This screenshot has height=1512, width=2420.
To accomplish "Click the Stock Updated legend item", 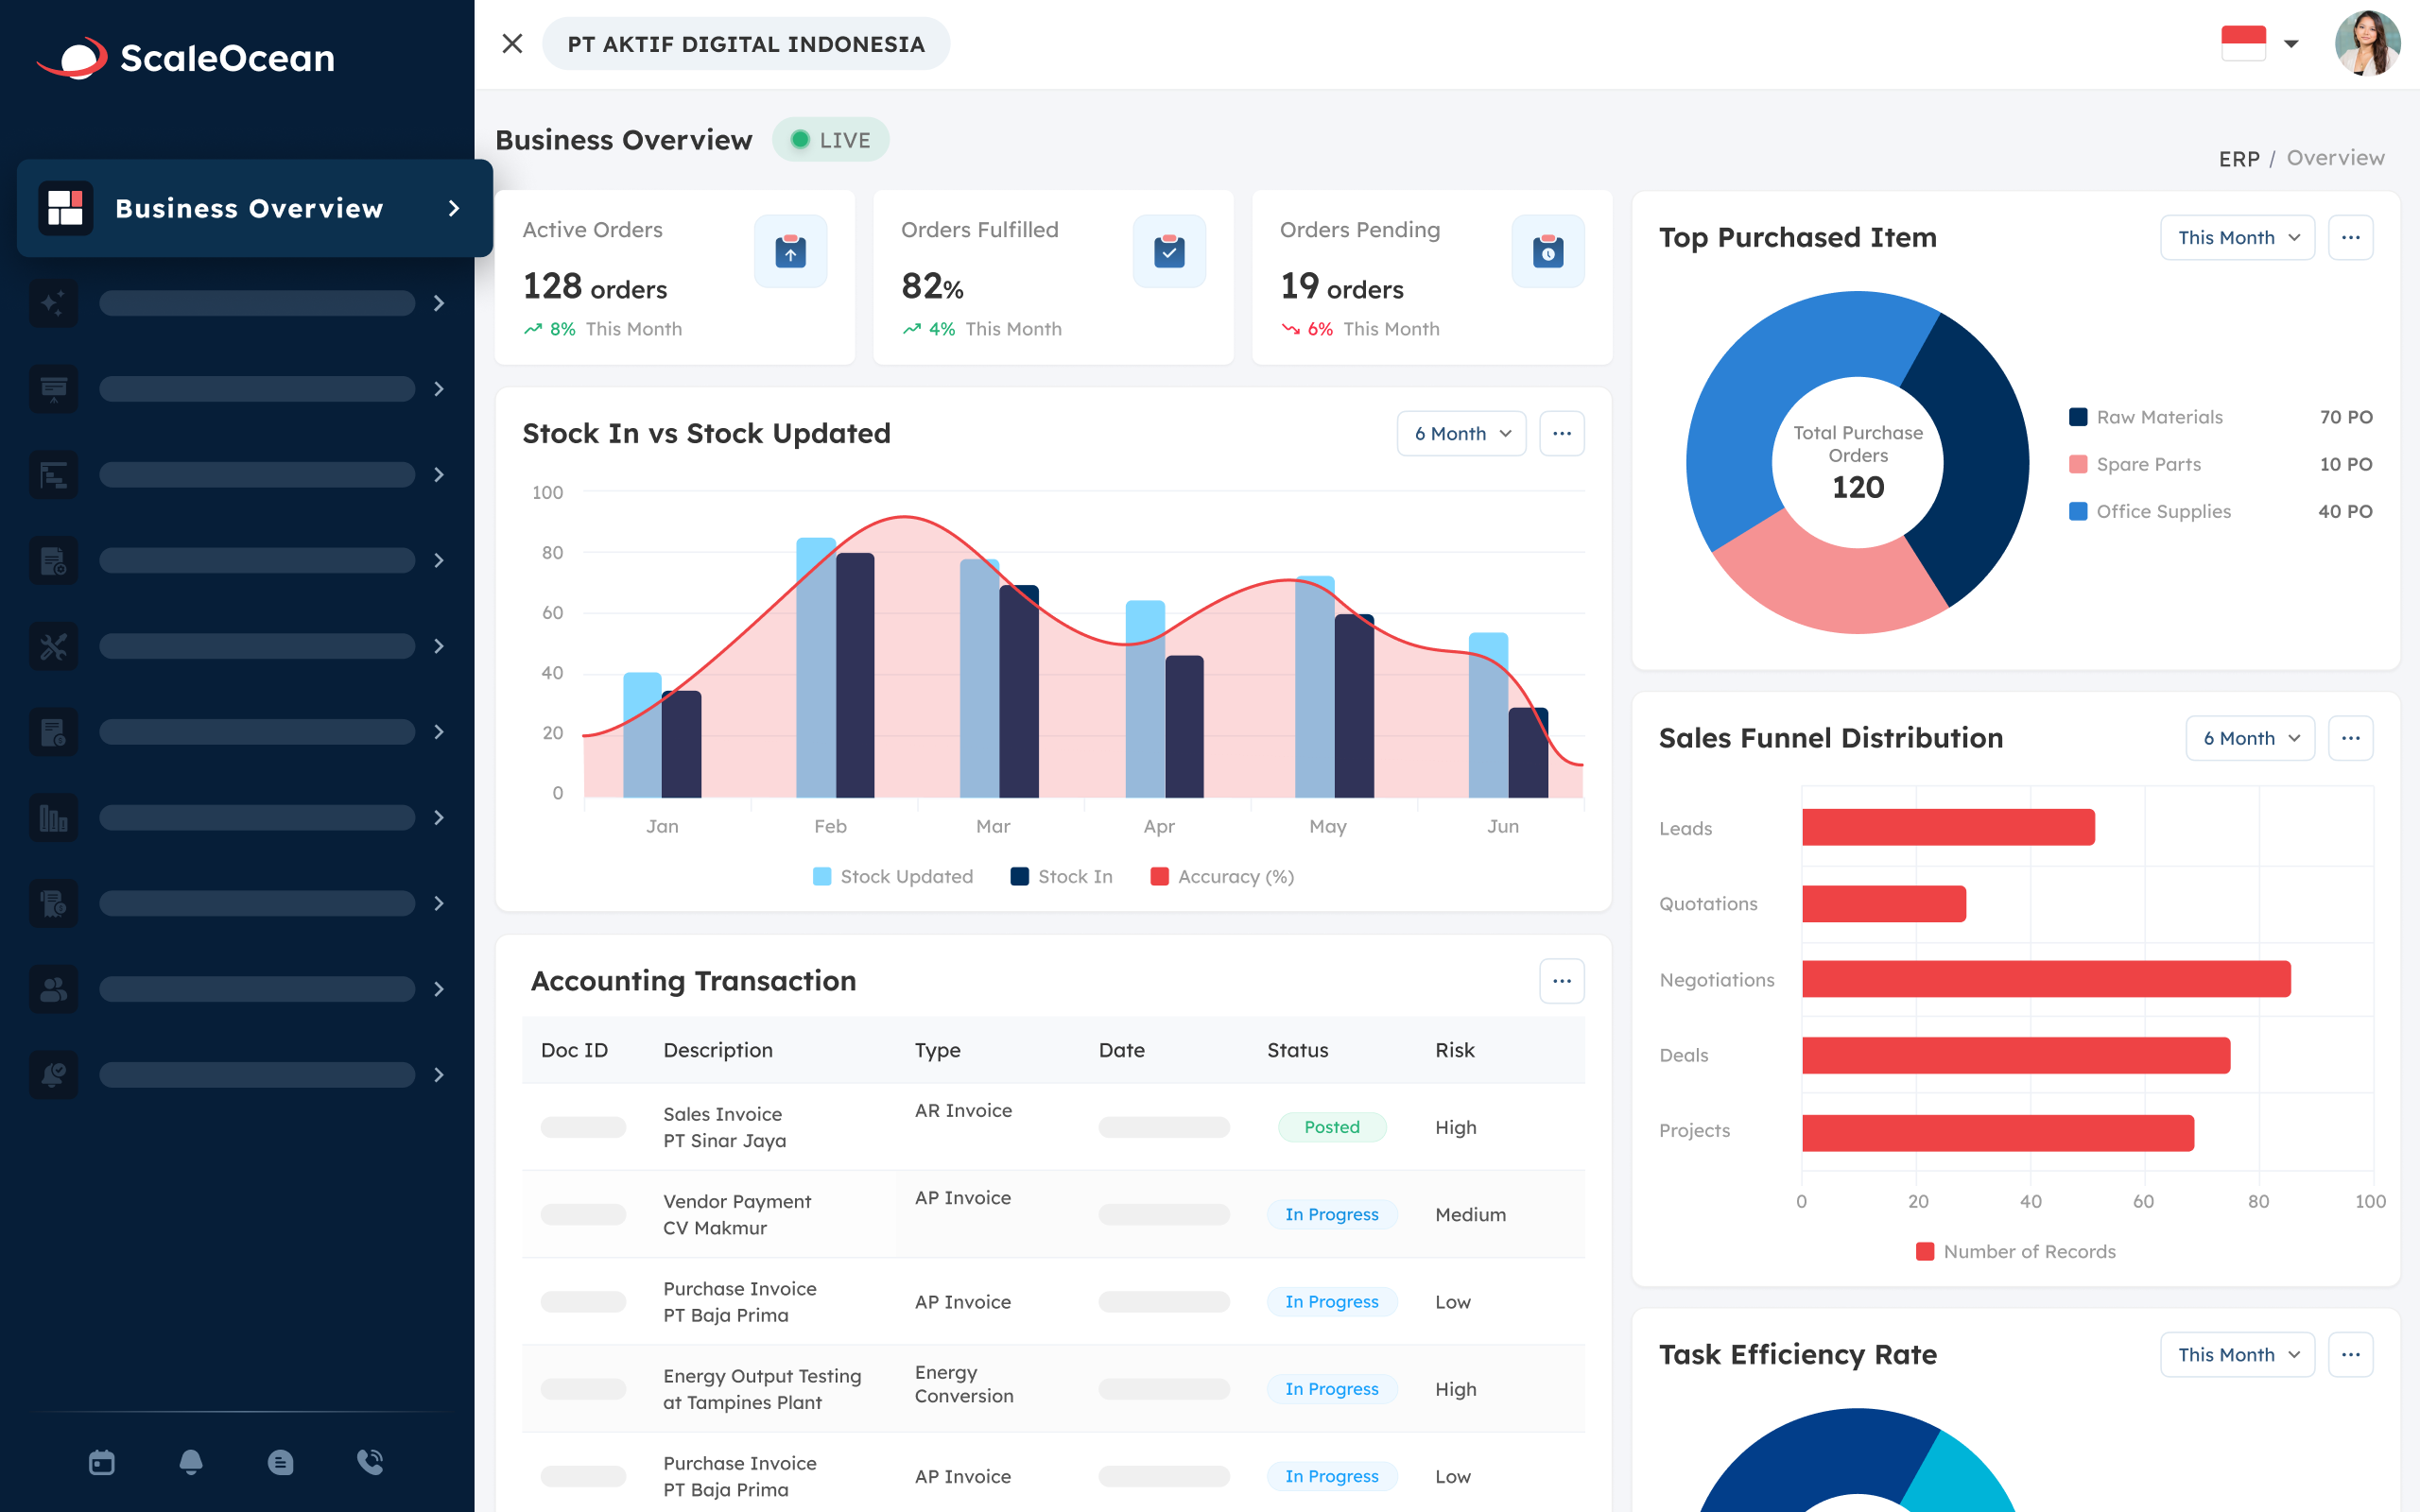I will point(893,876).
